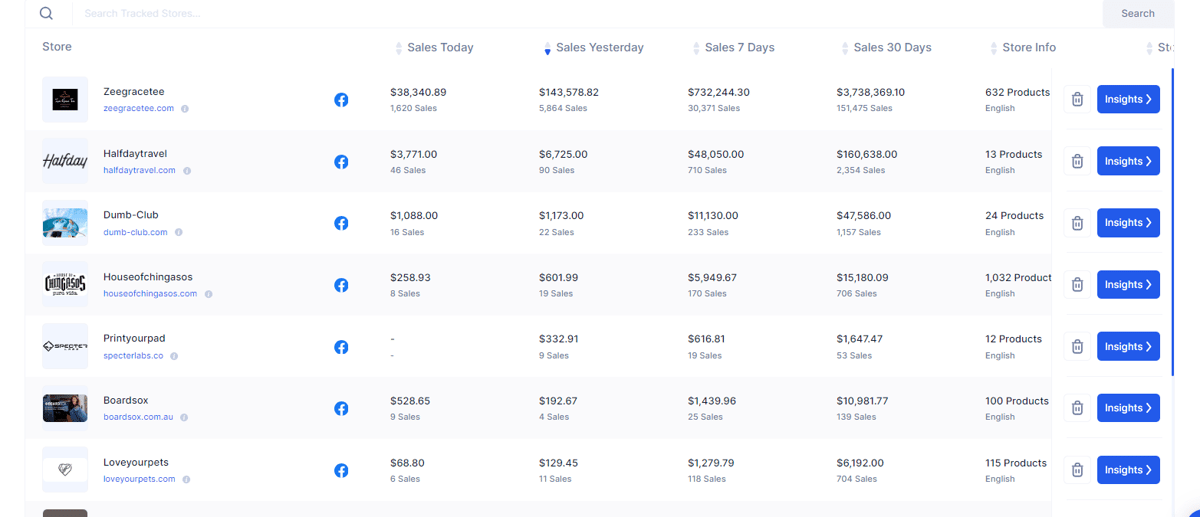
Task: Open Insights for Zeegracetee
Action: (1128, 99)
